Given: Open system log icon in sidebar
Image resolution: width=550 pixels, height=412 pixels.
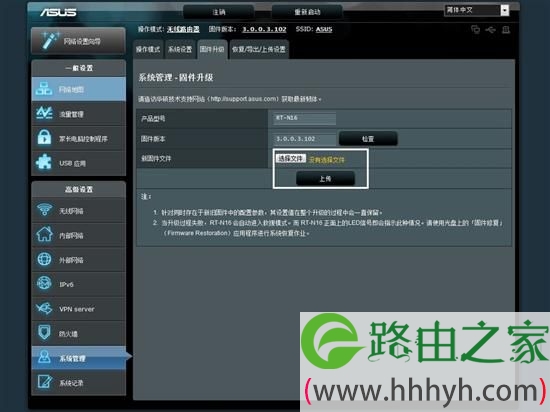Looking at the screenshot, I should pyautogui.click(x=45, y=382).
